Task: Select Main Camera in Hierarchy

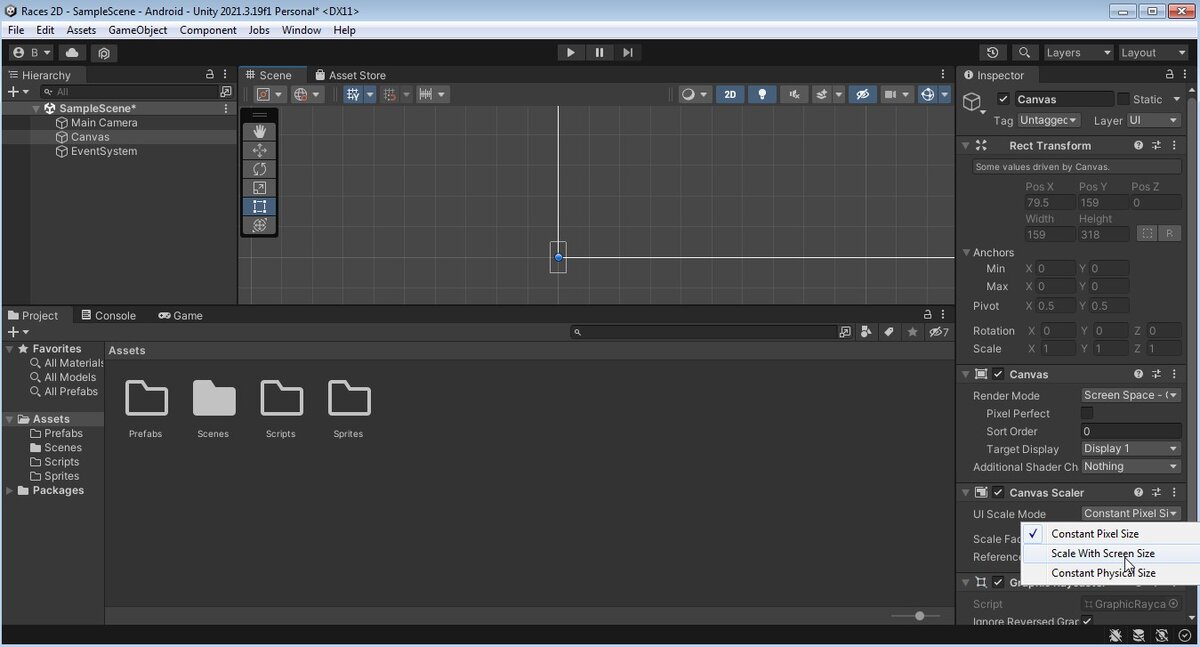Action: coord(104,123)
